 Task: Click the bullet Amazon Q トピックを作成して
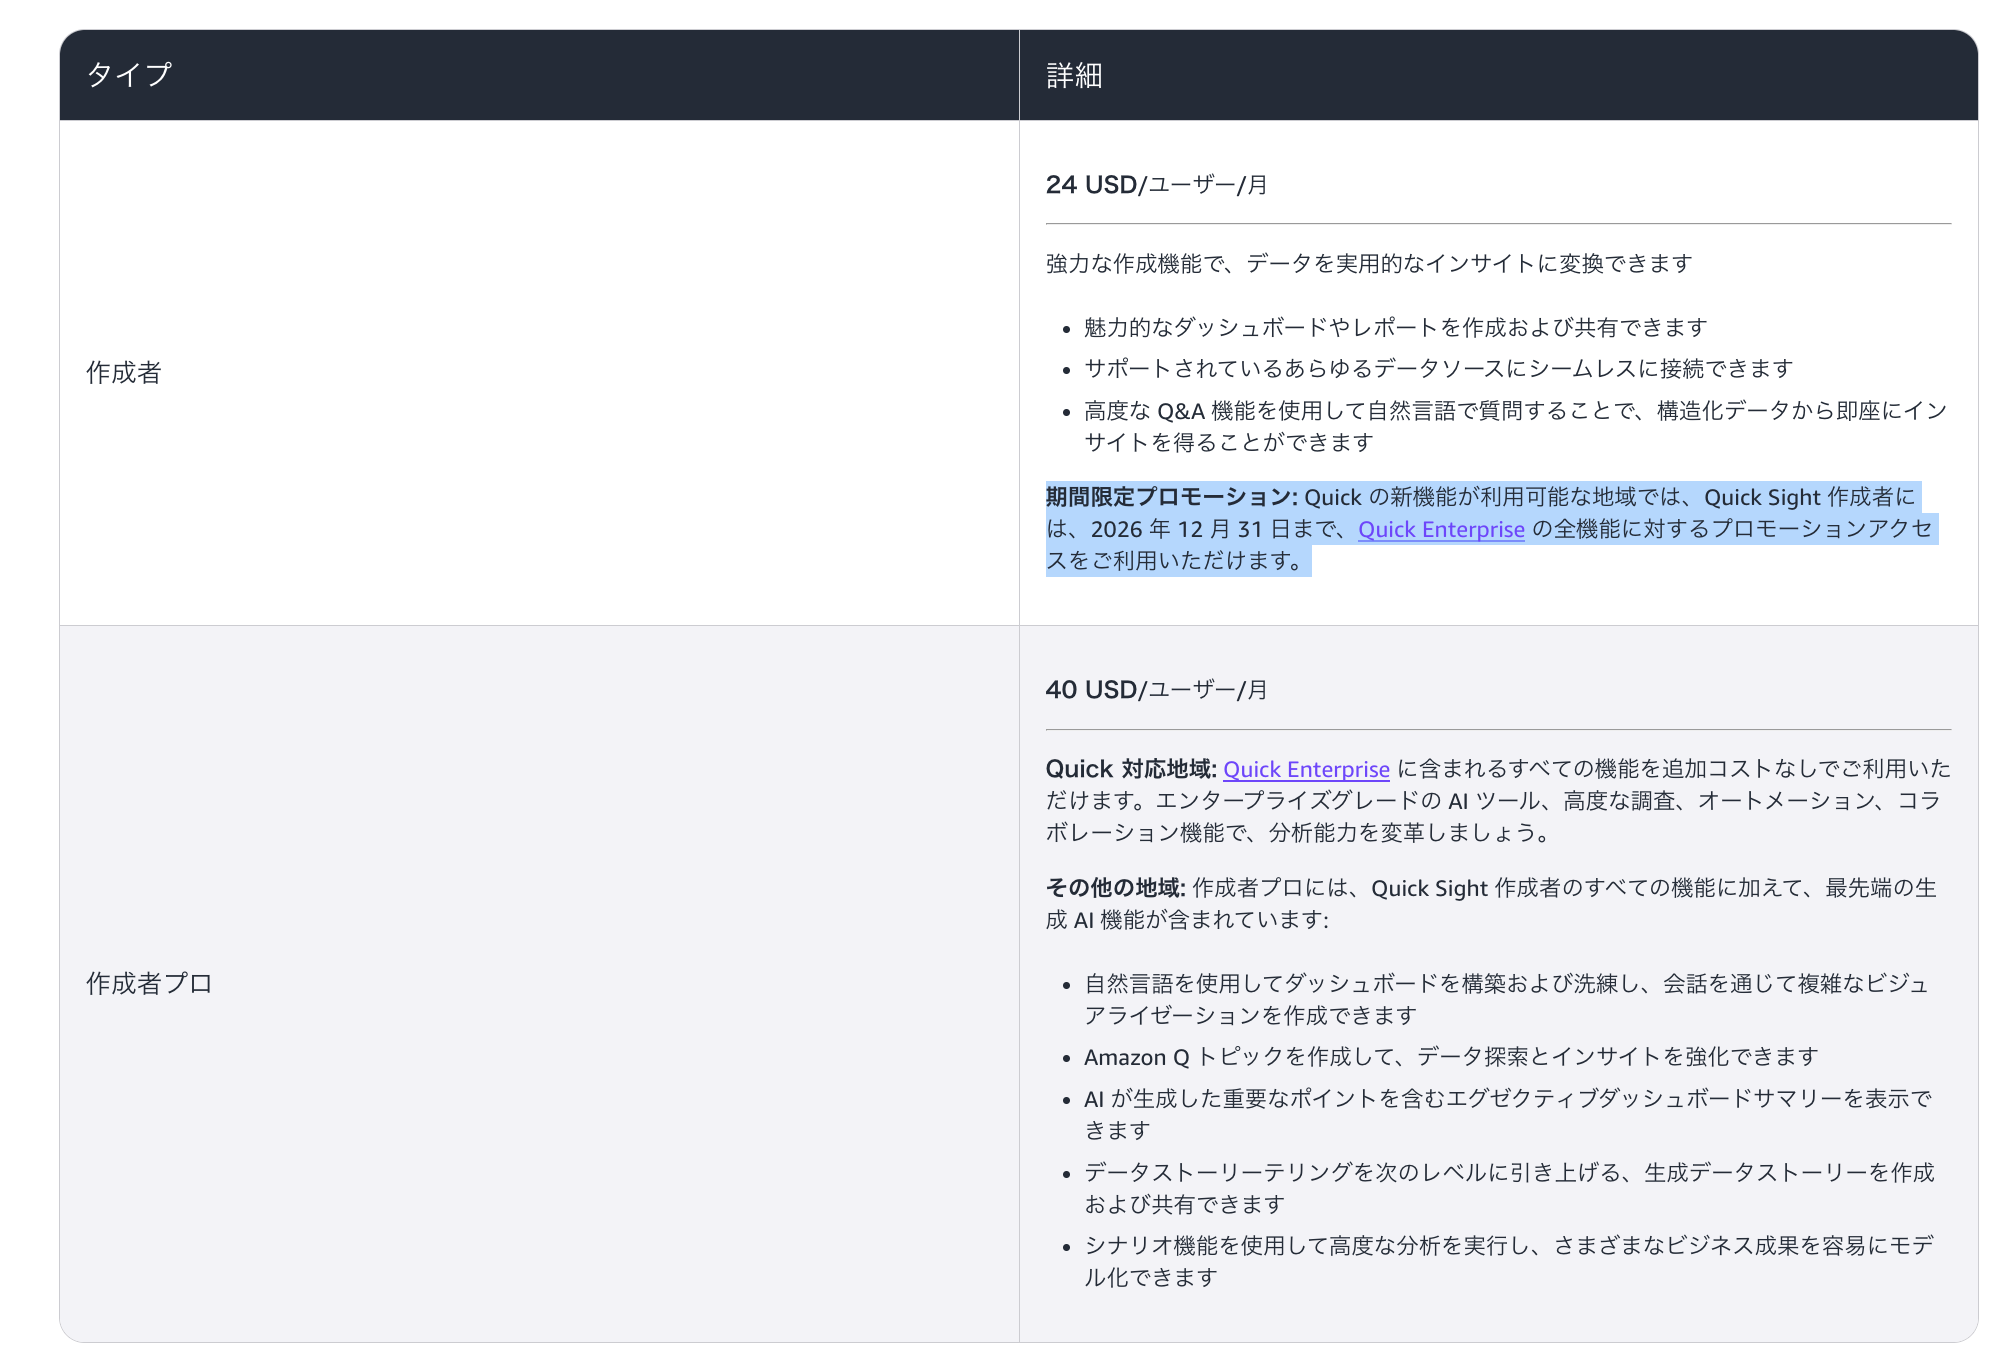click(1451, 1057)
